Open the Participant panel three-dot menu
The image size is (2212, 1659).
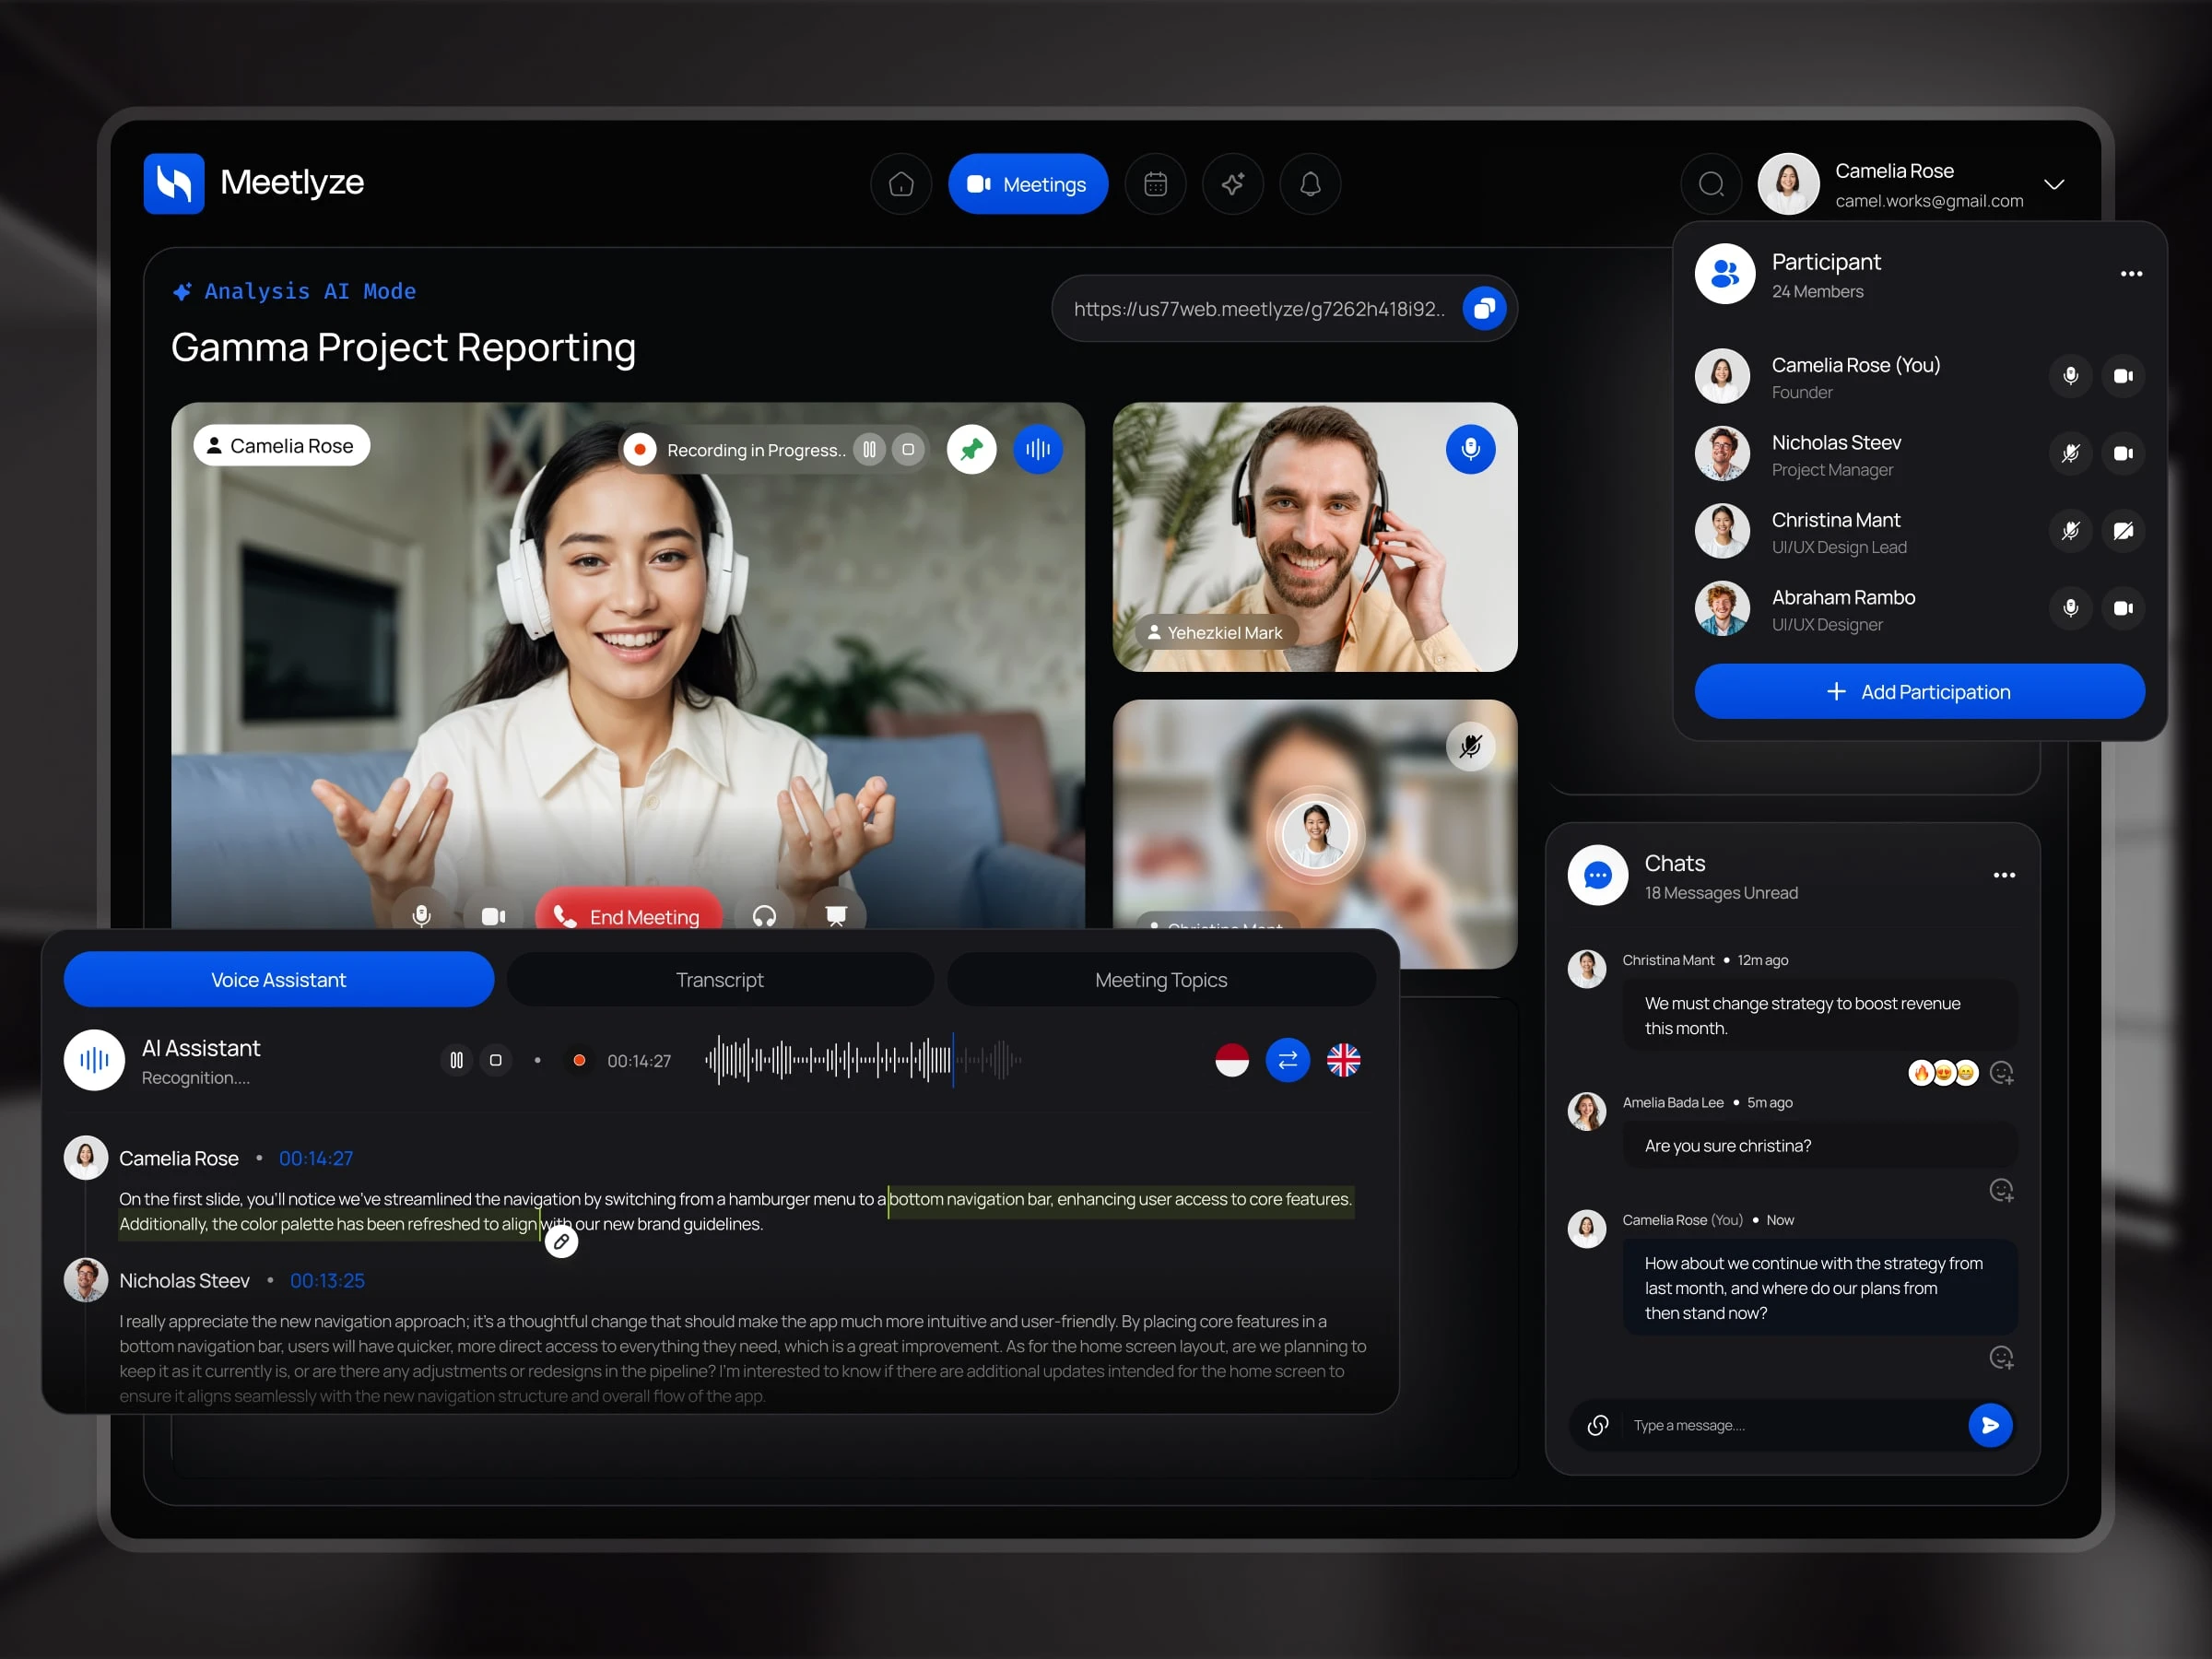[x=2131, y=274]
